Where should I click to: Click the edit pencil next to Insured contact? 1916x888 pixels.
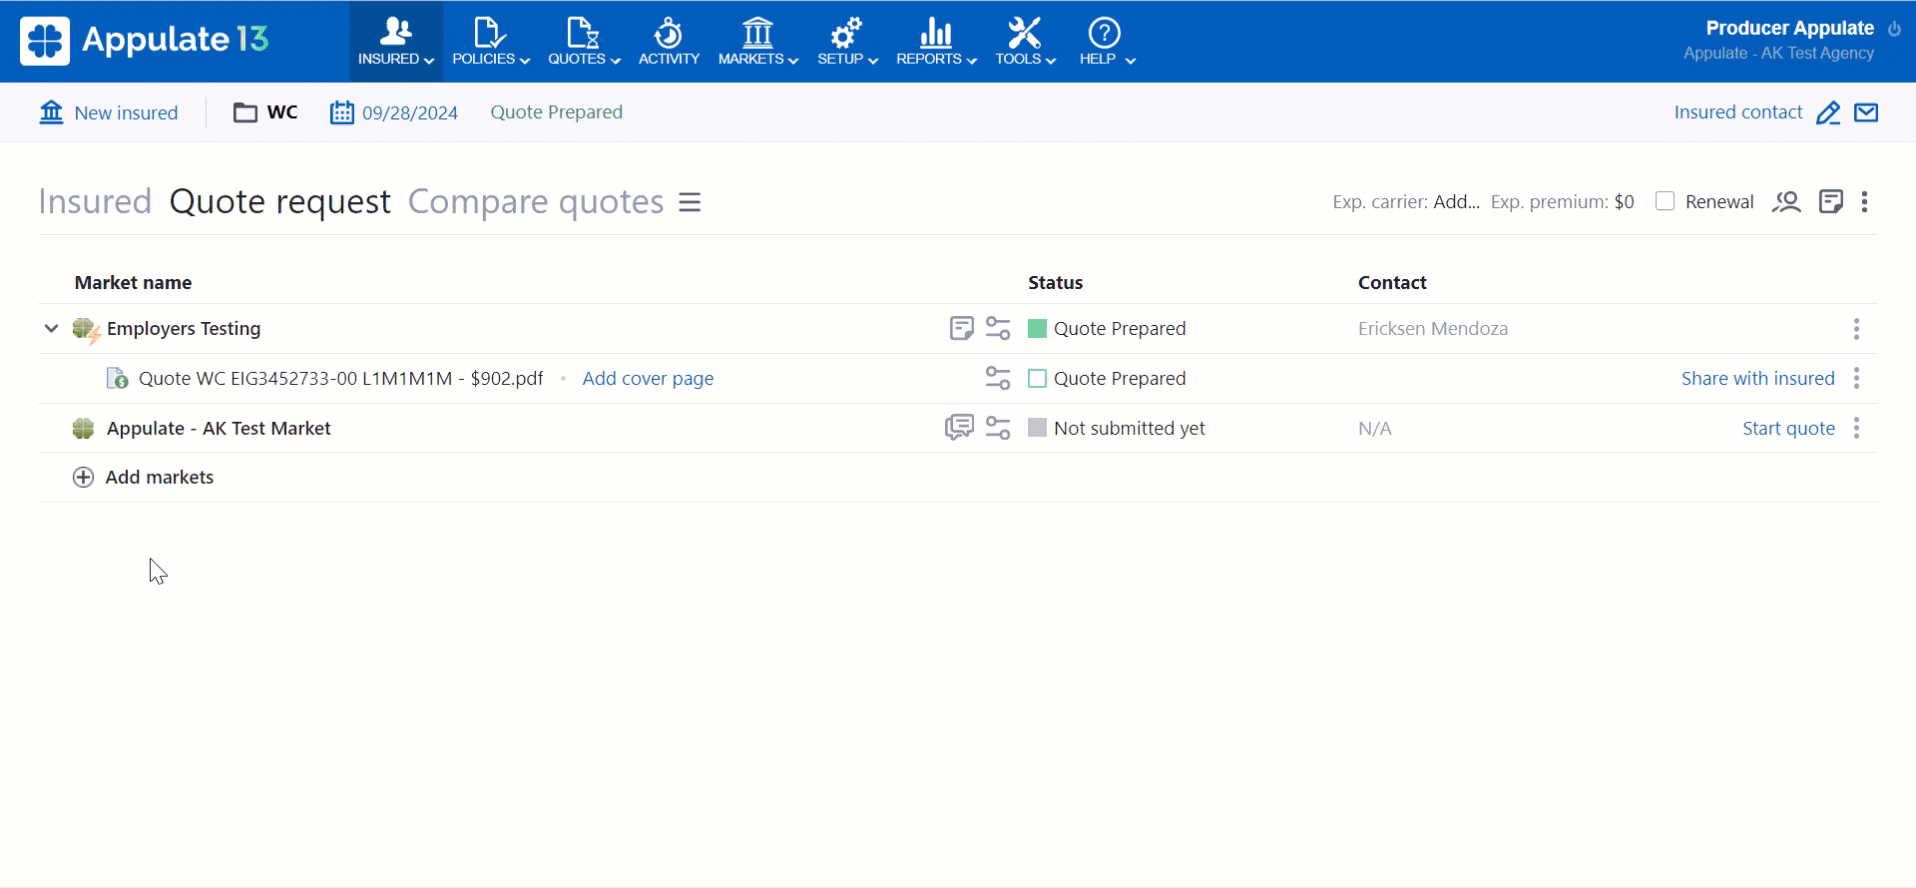pyautogui.click(x=1827, y=113)
